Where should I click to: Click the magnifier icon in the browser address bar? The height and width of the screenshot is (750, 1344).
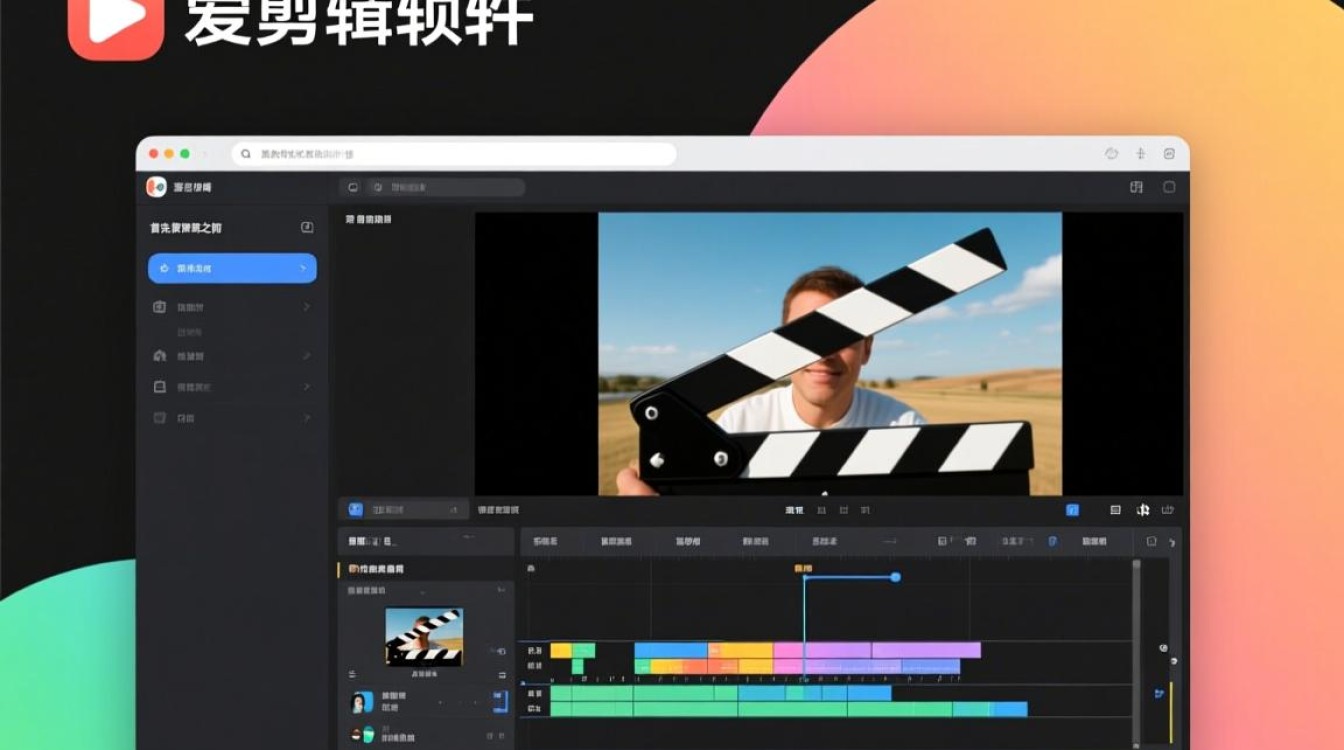(x=246, y=154)
